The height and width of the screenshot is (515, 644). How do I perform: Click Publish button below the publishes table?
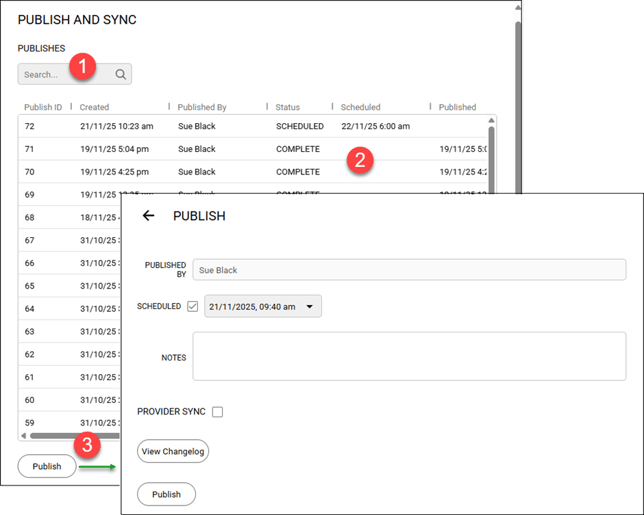47,466
